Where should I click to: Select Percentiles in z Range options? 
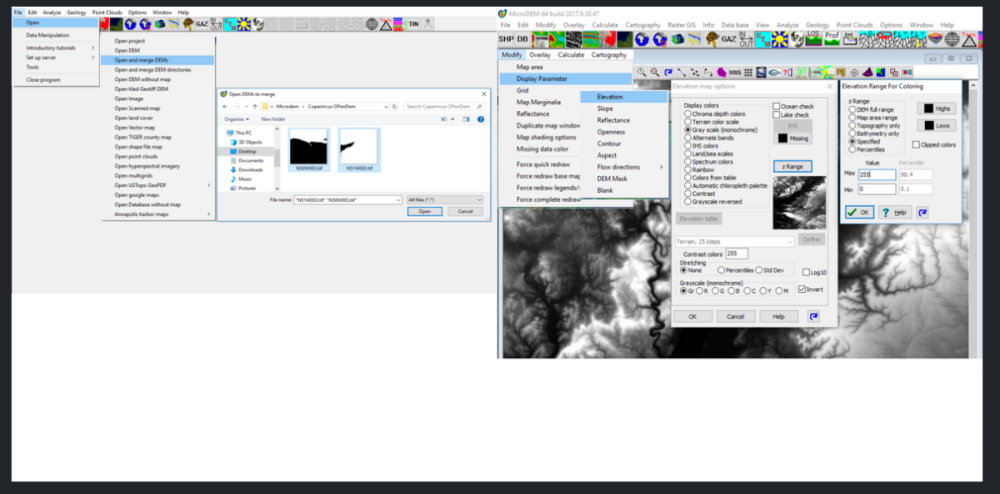(x=851, y=149)
